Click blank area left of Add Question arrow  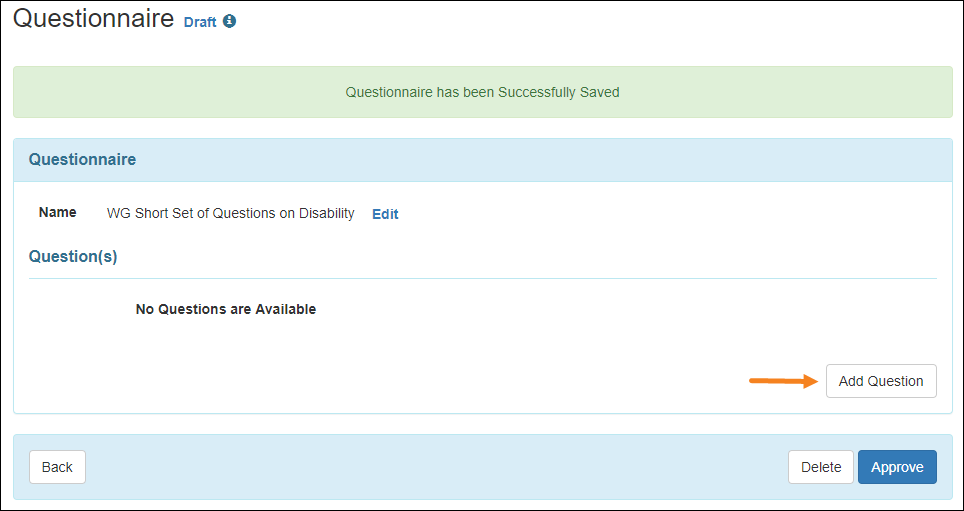[492, 381]
